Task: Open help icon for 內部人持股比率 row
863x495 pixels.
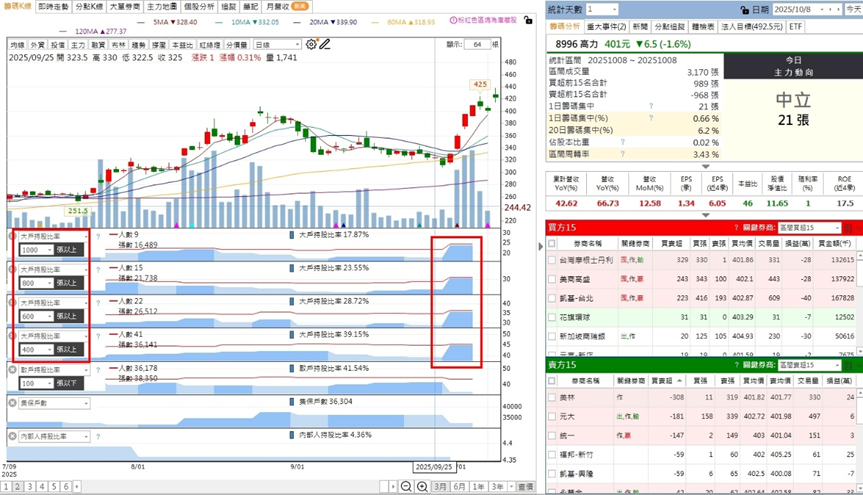Action: pyautogui.click(x=98, y=436)
